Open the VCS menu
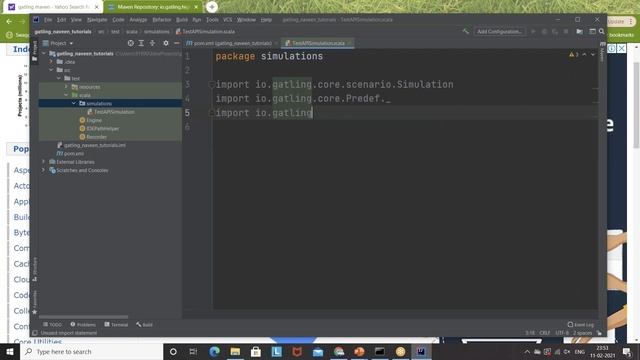The width and height of the screenshot is (640, 360). [227, 20]
